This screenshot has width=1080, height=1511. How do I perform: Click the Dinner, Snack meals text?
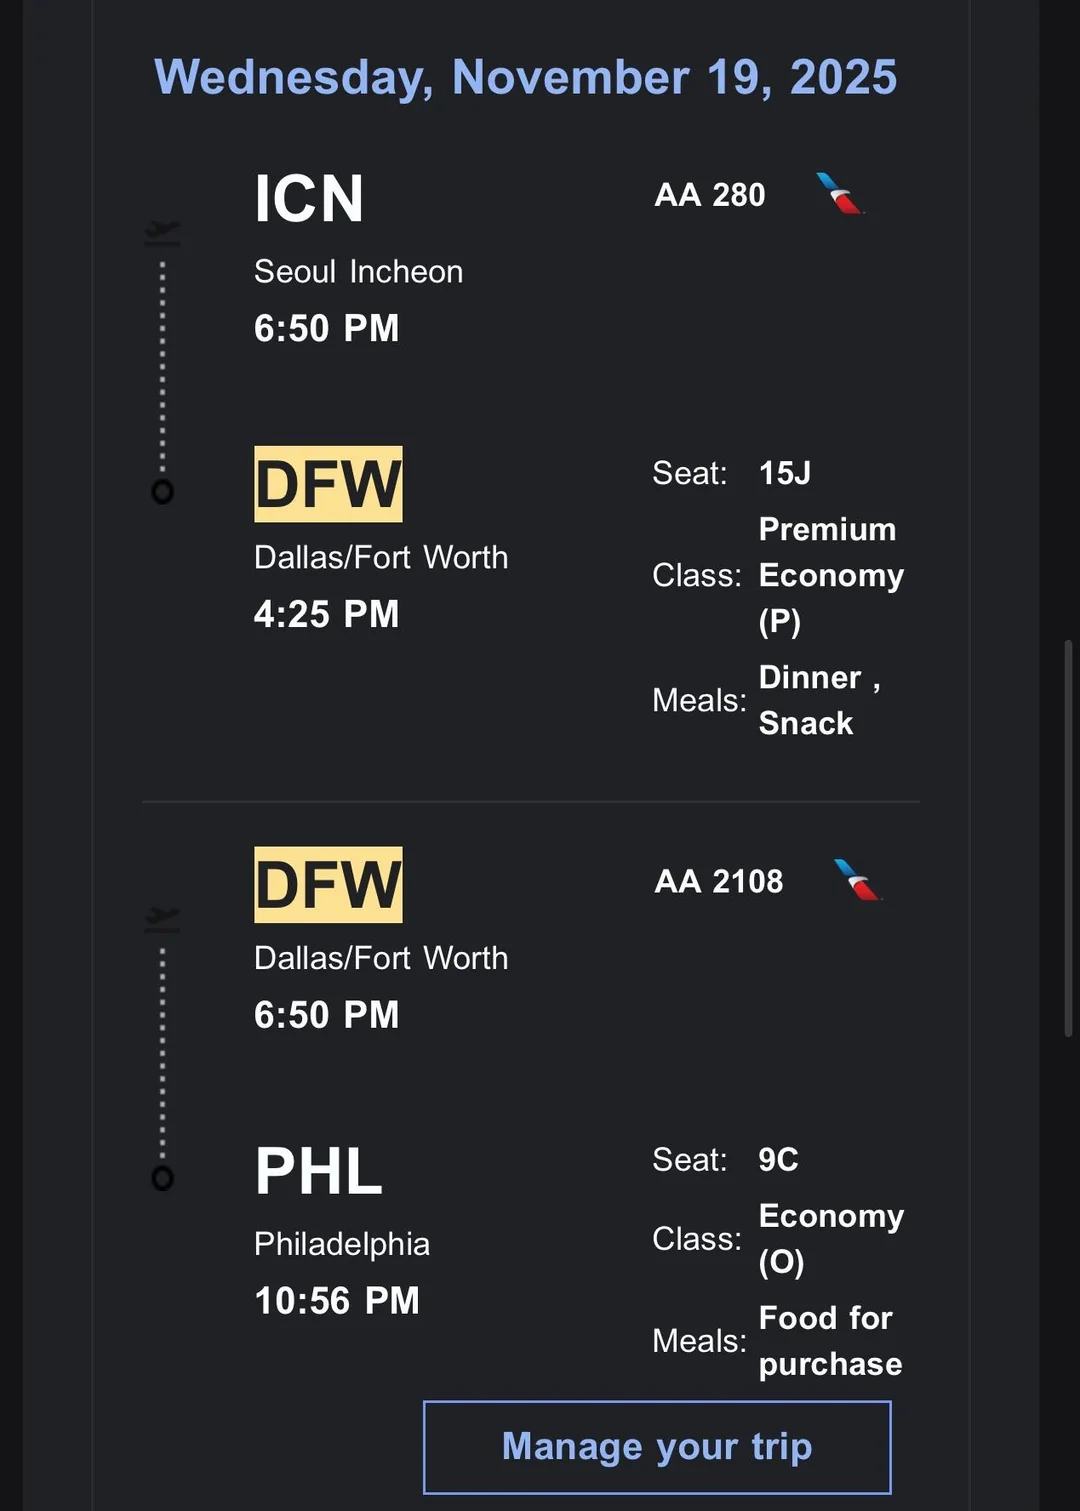pyautogui.click(x=818, y=700)
